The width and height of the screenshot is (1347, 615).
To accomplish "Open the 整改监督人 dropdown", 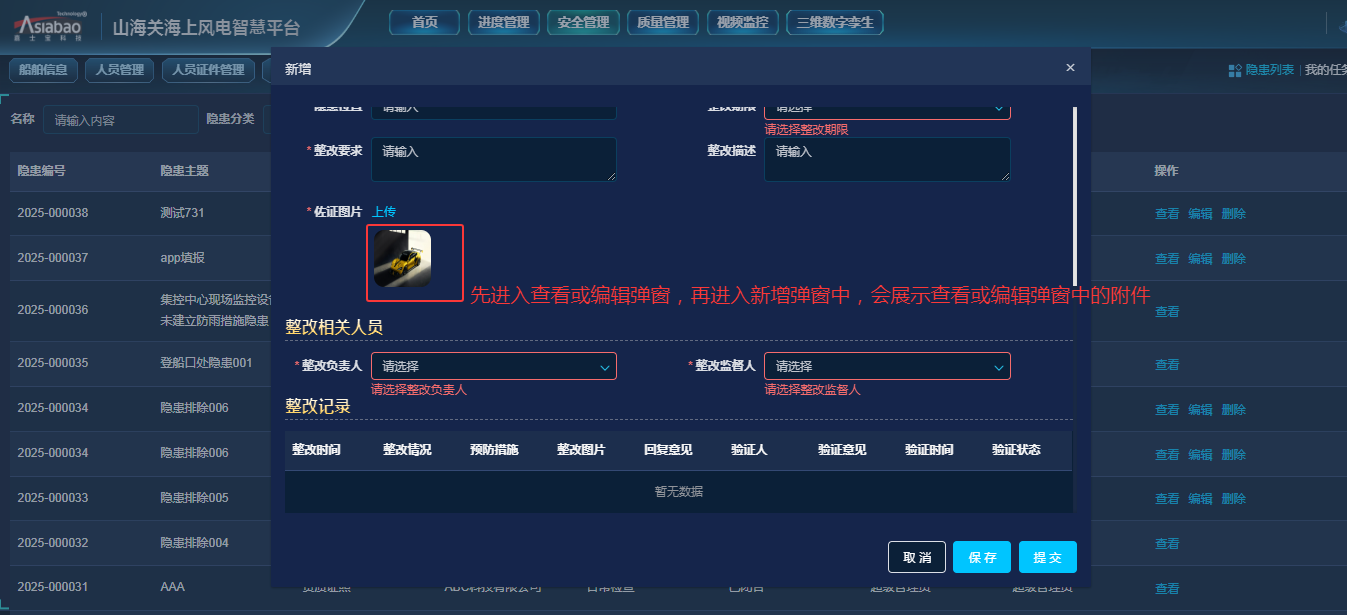I will (x=887, y=366).
